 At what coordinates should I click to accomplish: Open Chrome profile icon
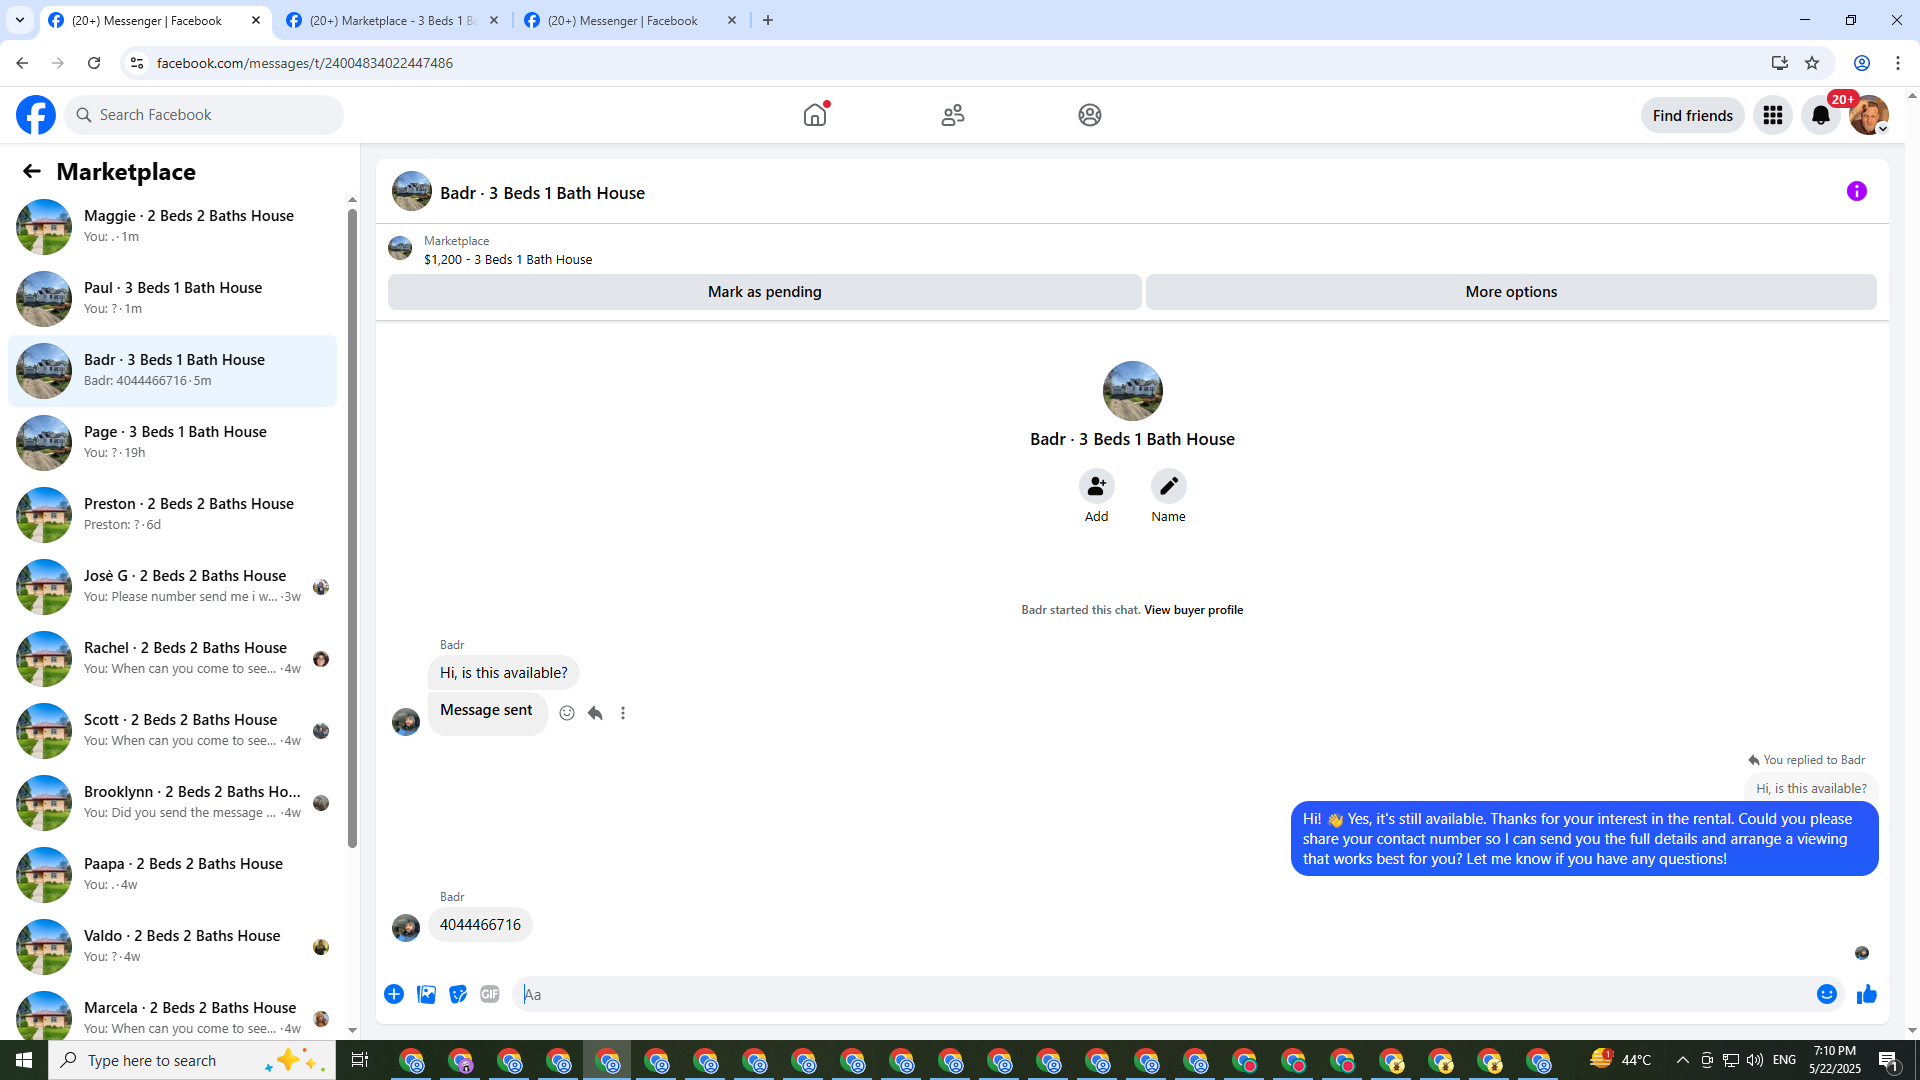tap(1862, 63)
